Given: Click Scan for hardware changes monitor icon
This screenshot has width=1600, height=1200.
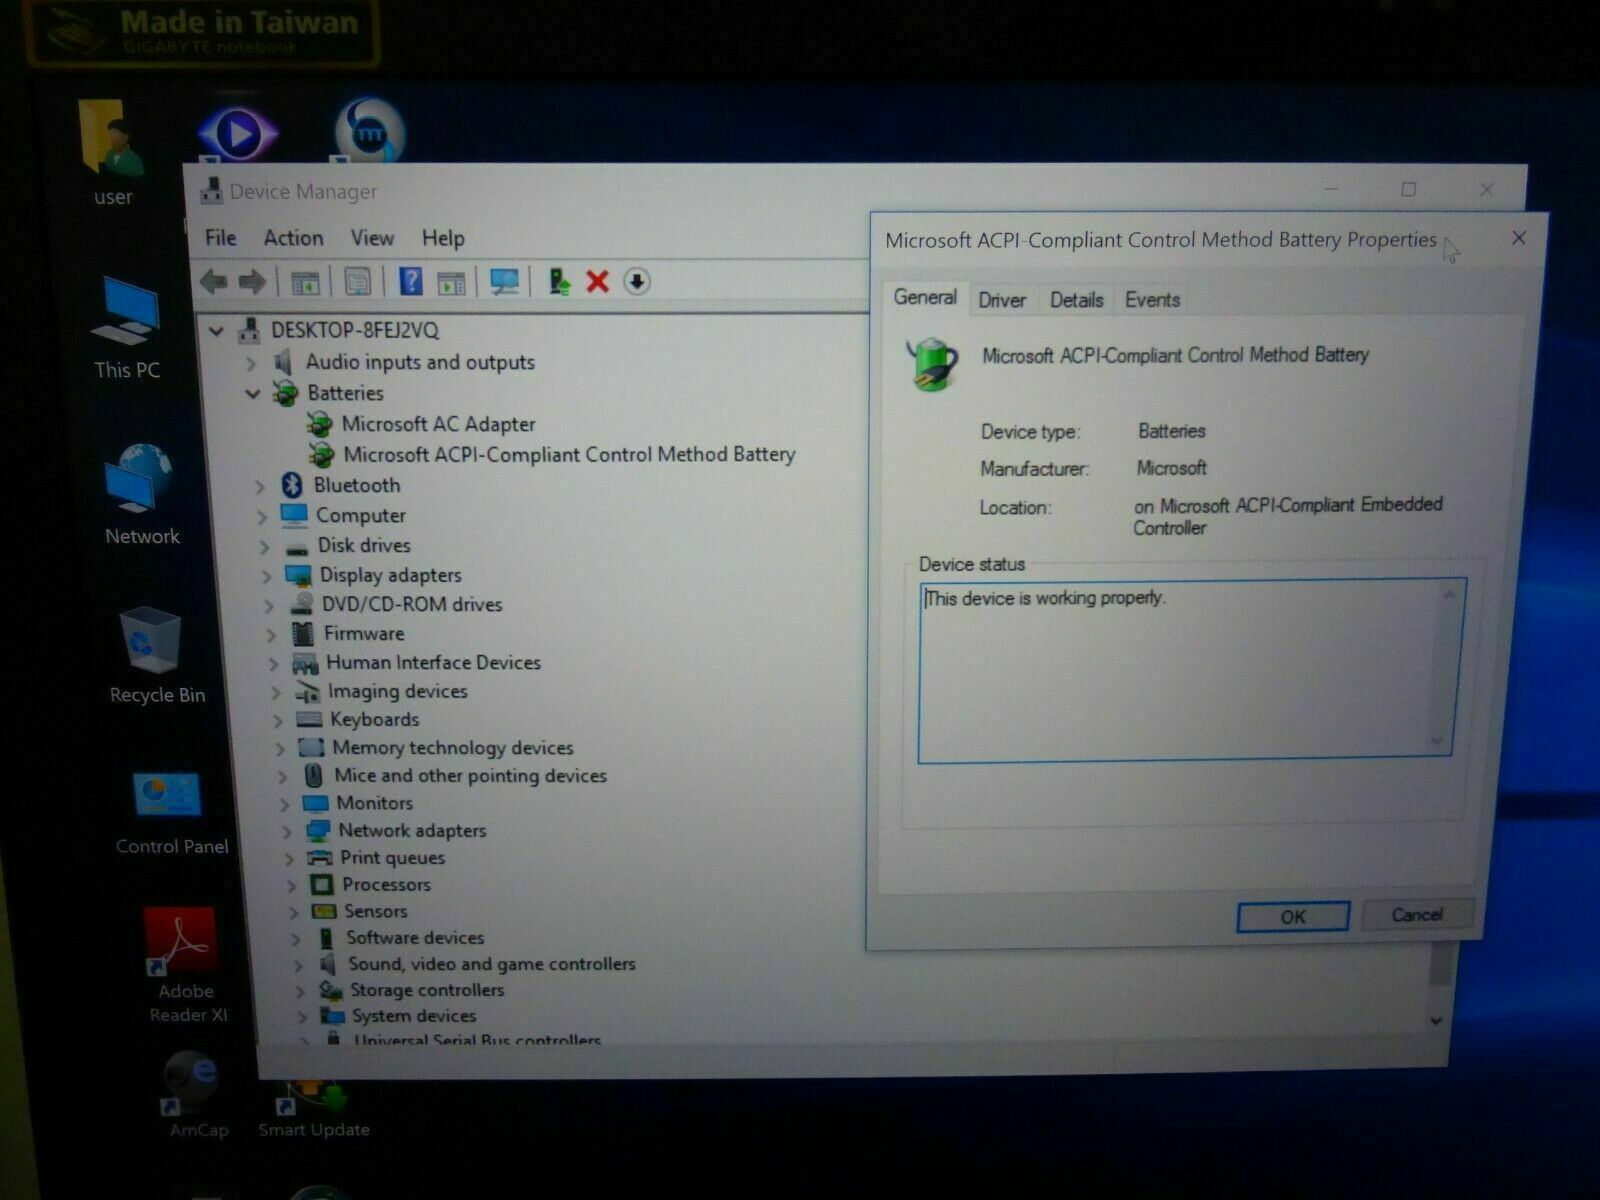Looking at the screenshot, I should [x=504, y=281].
